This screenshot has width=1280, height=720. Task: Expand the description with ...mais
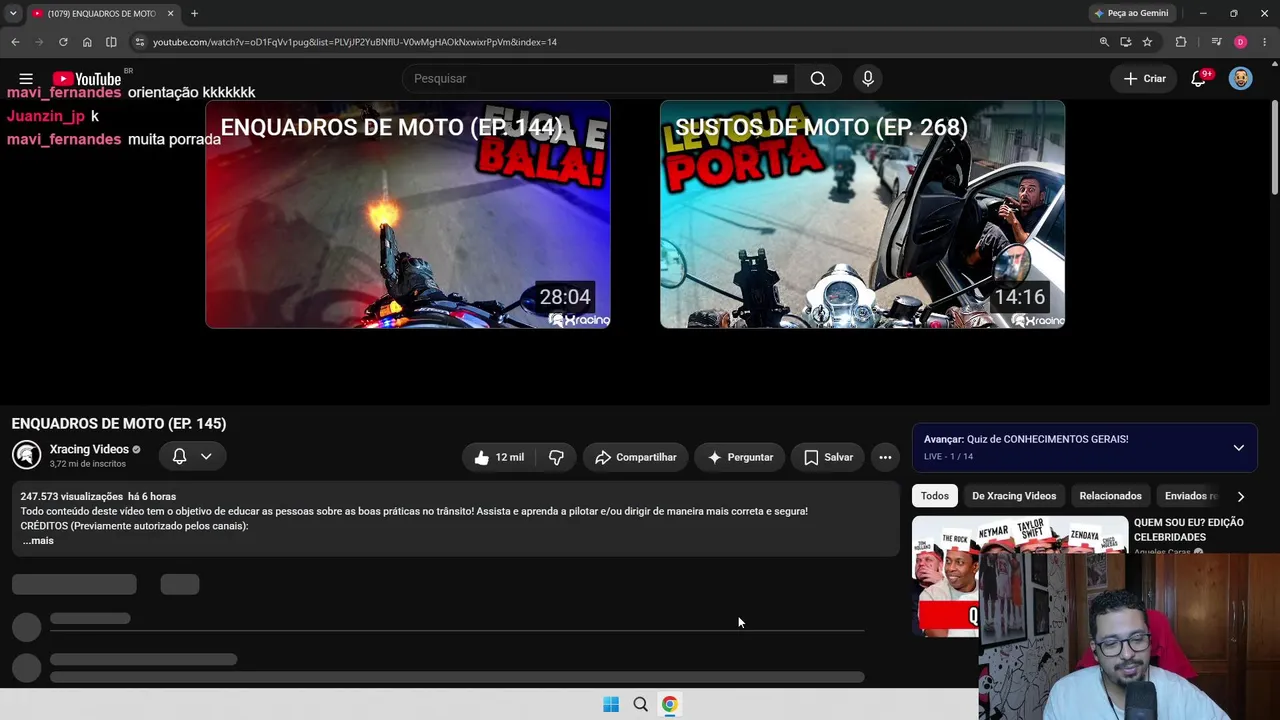(x=38, y=541)
